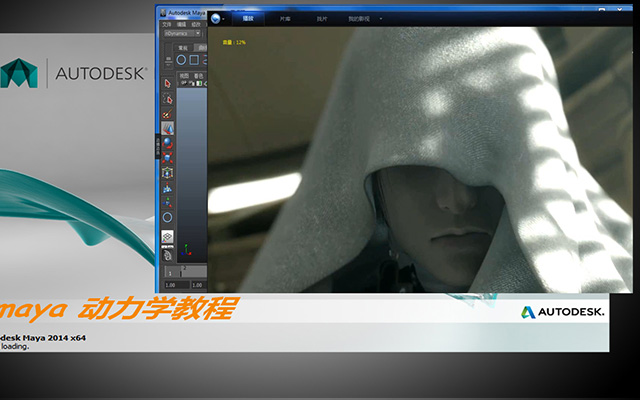Click the media player bird logo
Screen dimensions: 640x400
[216, 18]
